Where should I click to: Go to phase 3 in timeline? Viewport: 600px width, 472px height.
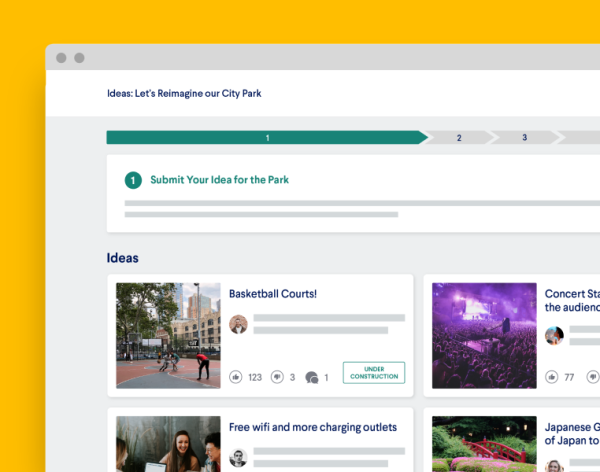click(x=525, y=137)
